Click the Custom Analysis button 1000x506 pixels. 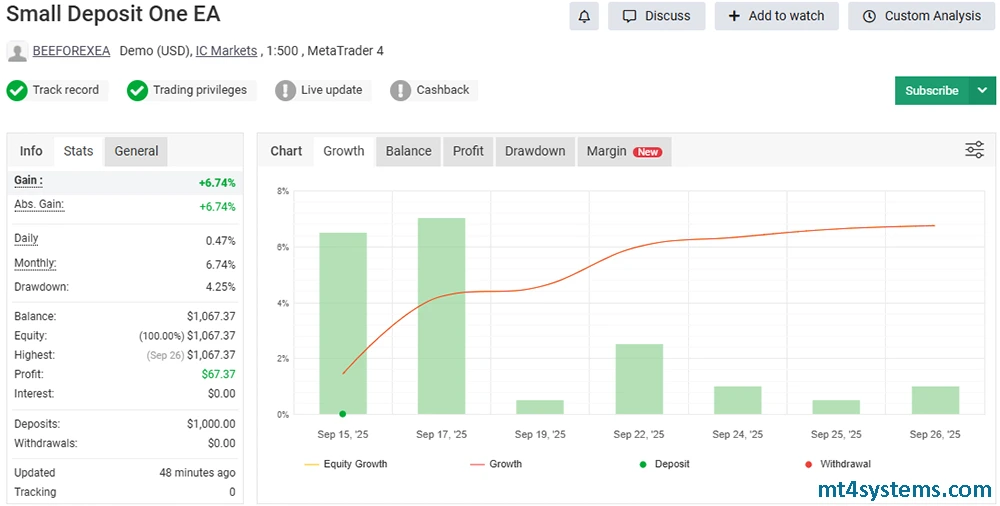click(921, 16)
